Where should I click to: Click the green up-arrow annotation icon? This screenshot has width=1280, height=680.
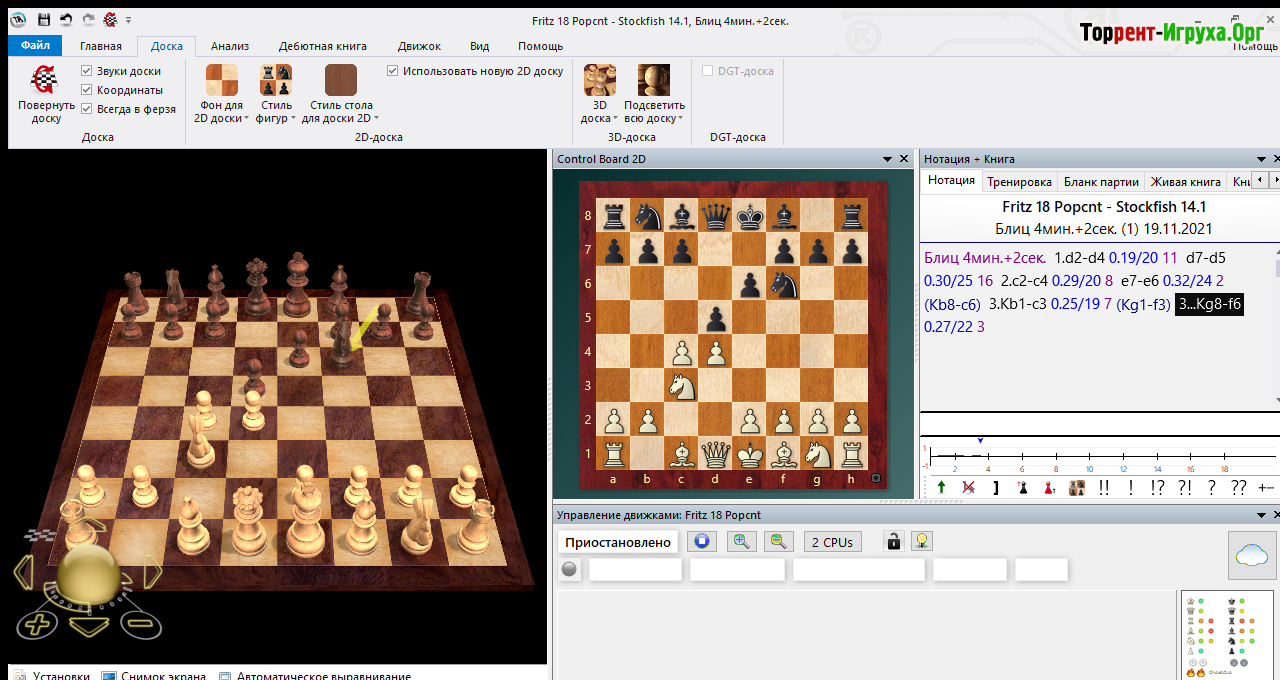coord(941,487)
